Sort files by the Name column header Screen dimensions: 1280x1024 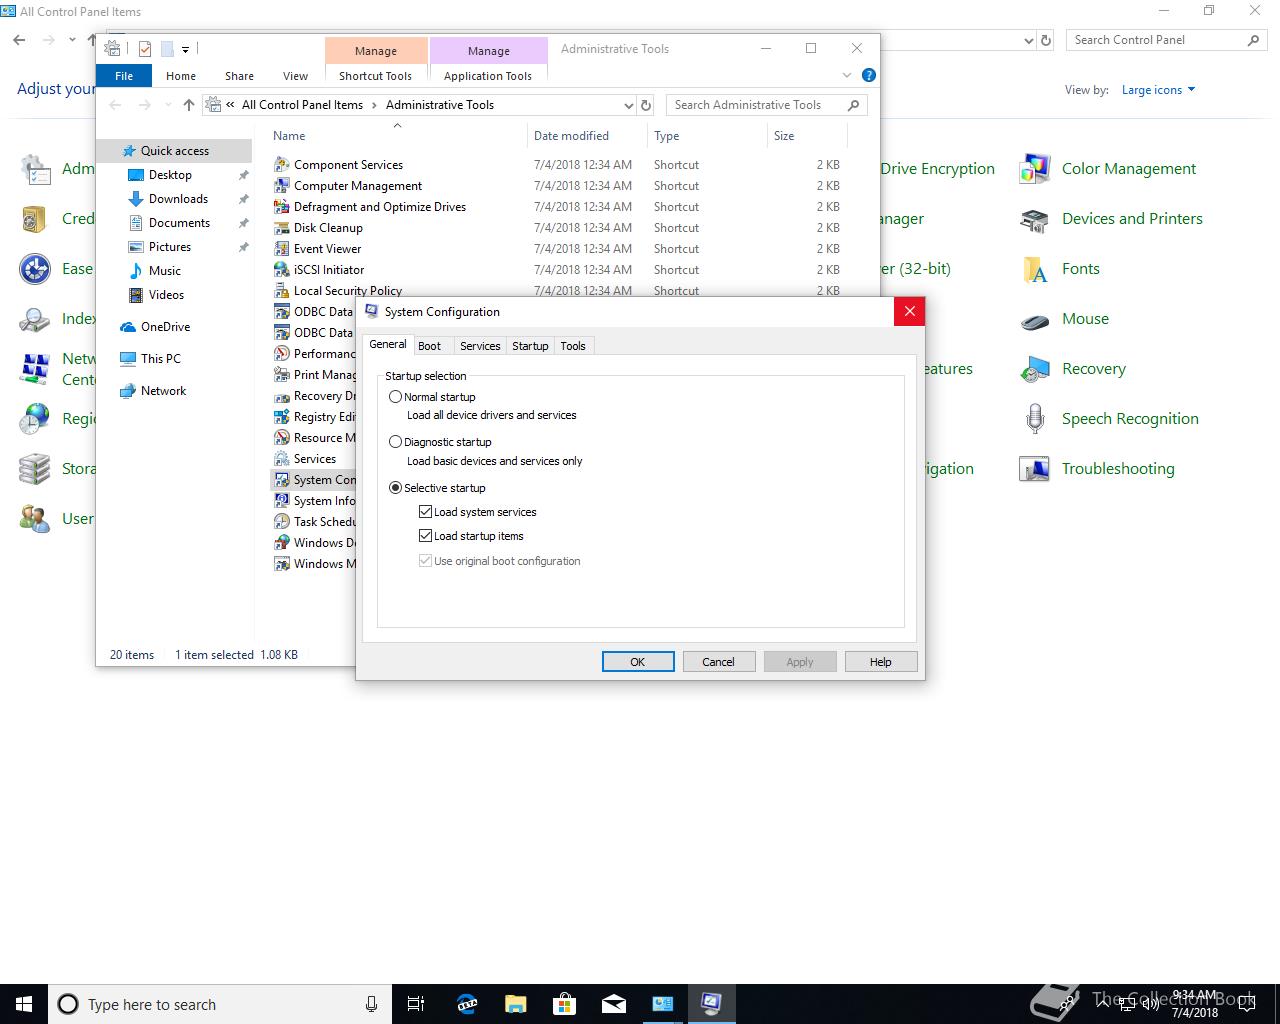pyautogui.click(x=397, y=136)
